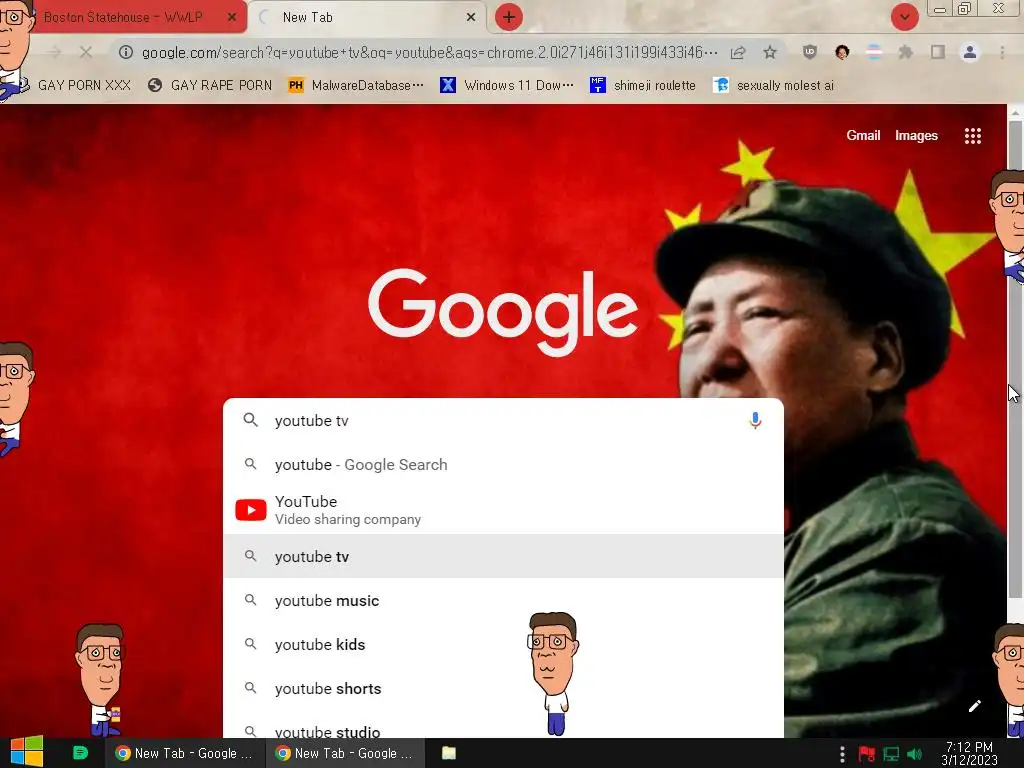The height and width of the screenshot is (768, 1024).
Task: Switch to first New Tab - Google taskbar window
Action: (x=184, y=753)
